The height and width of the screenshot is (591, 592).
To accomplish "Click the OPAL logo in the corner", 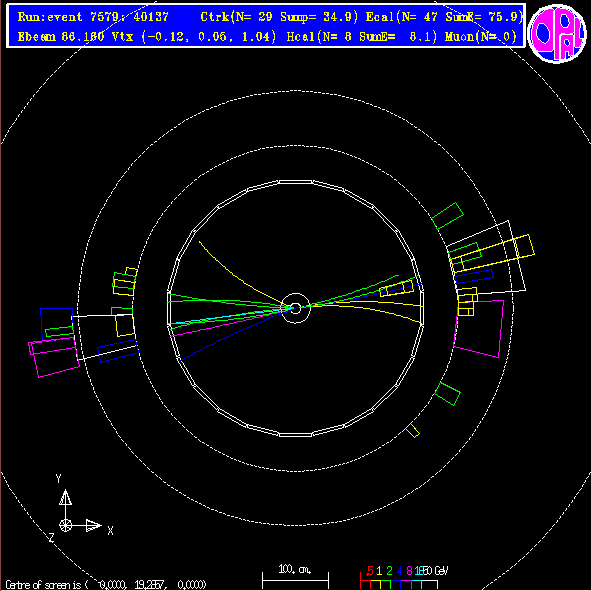I will [x=557, y=33].
